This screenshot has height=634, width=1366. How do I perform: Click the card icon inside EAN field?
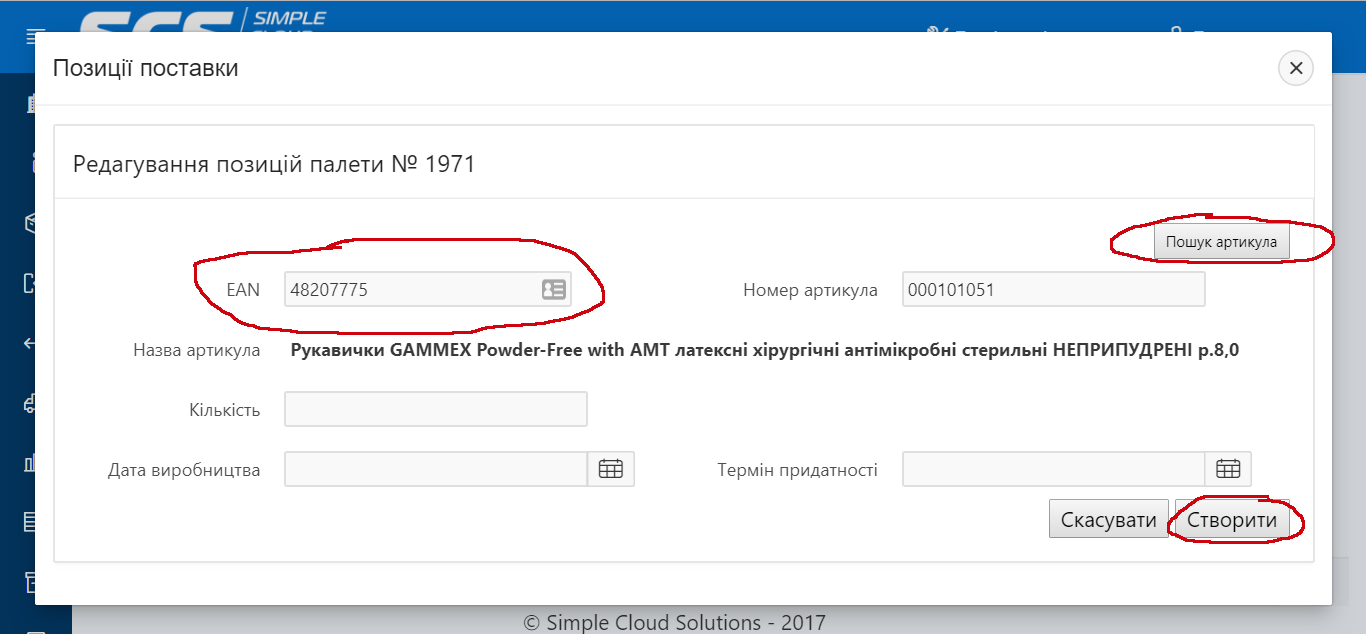[554, 290]
